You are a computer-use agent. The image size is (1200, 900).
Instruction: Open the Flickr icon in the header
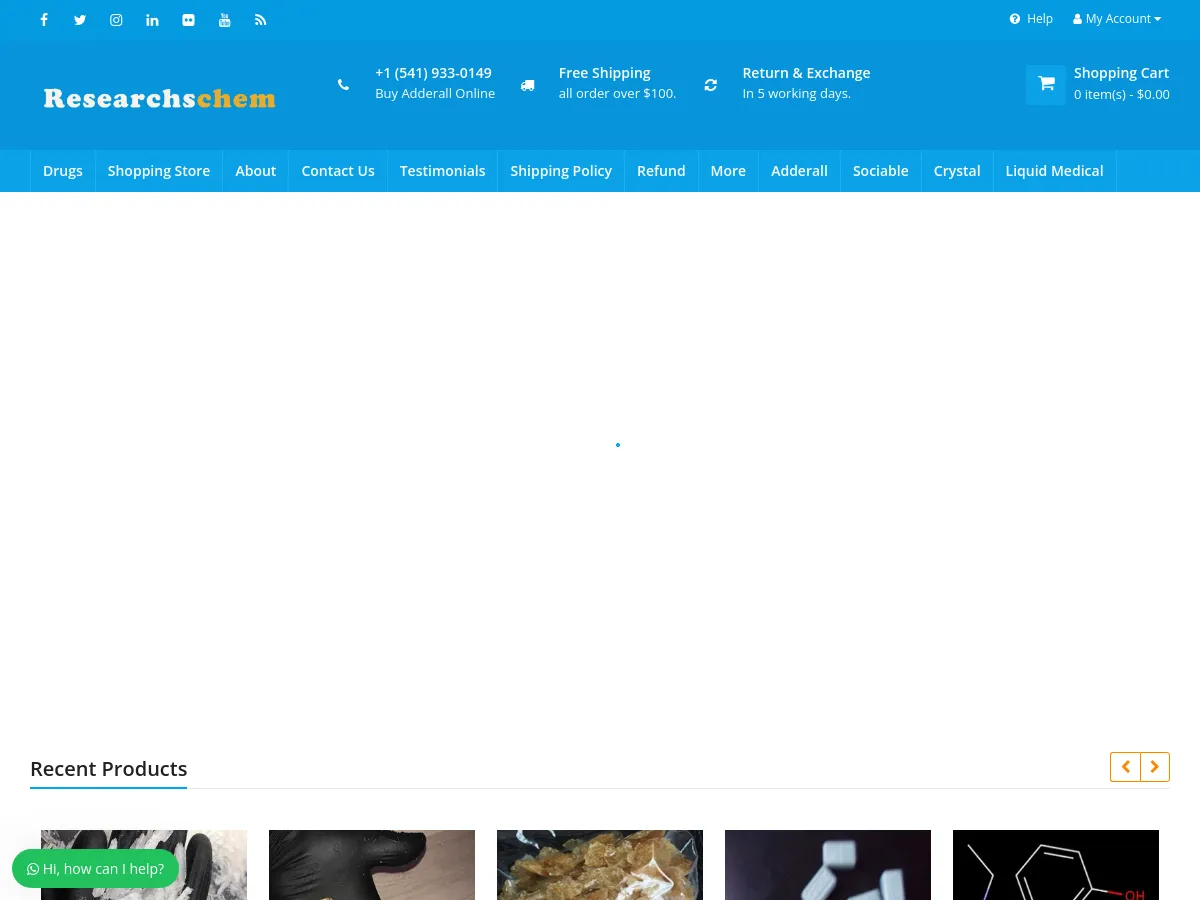click(188, 20)
